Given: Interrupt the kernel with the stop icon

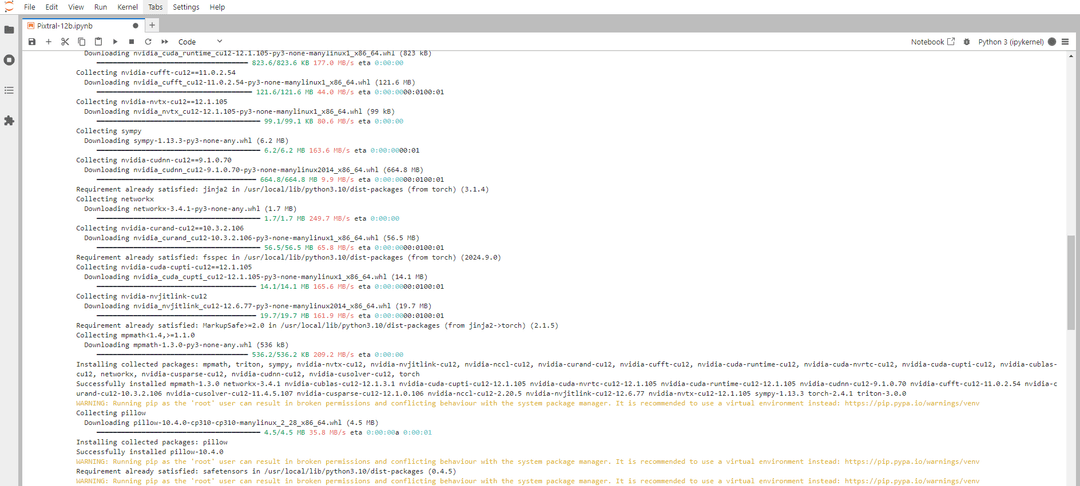Looking at the screenshot, I should pyautogui.click(x=132, y=42).
